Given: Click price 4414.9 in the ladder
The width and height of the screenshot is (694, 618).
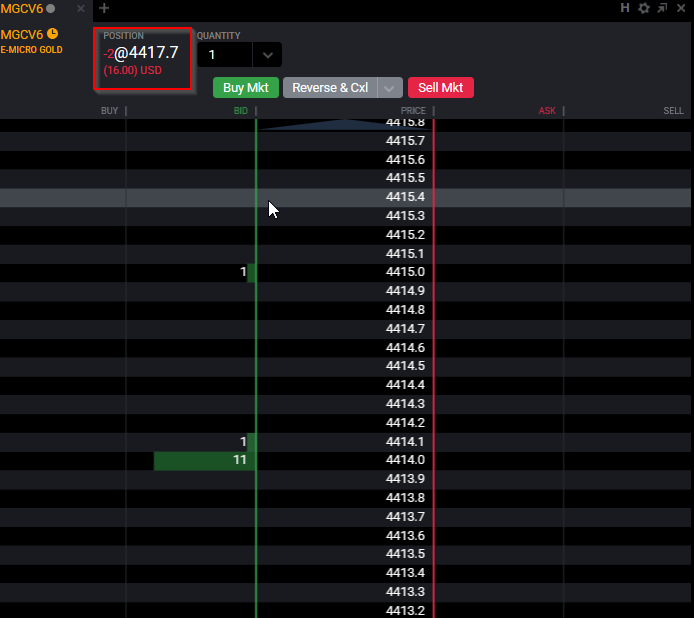Looking at the screenshot, I should 405,291.
